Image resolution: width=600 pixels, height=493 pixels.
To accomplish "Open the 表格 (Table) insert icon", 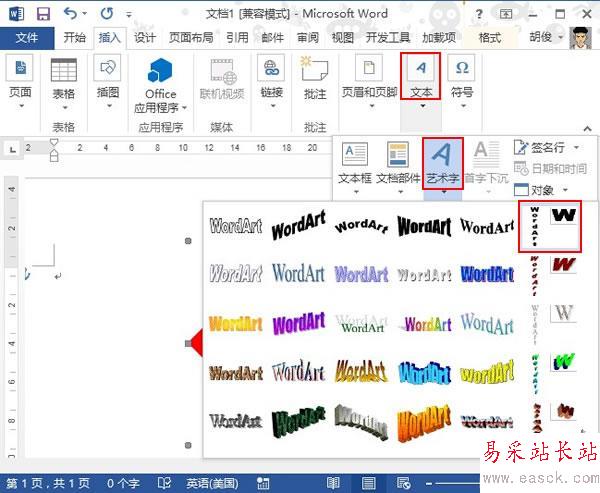I will click(x=64, y=69).
